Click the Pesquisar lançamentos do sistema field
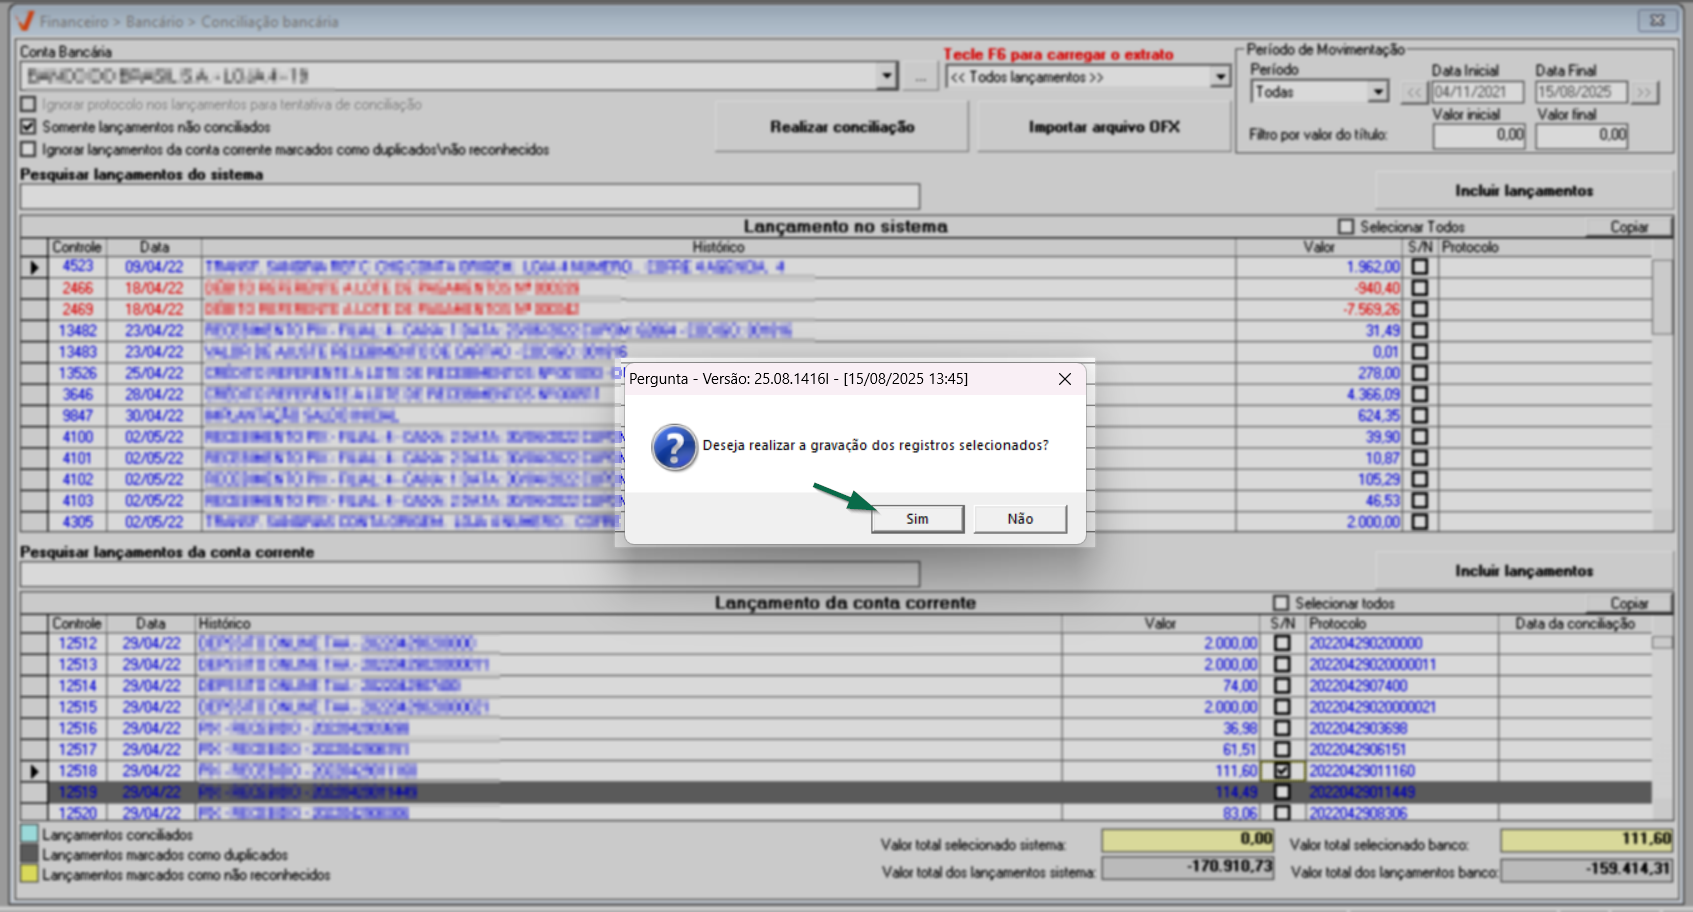Viewport: 1693px width, 912px height. coord(469,196)
